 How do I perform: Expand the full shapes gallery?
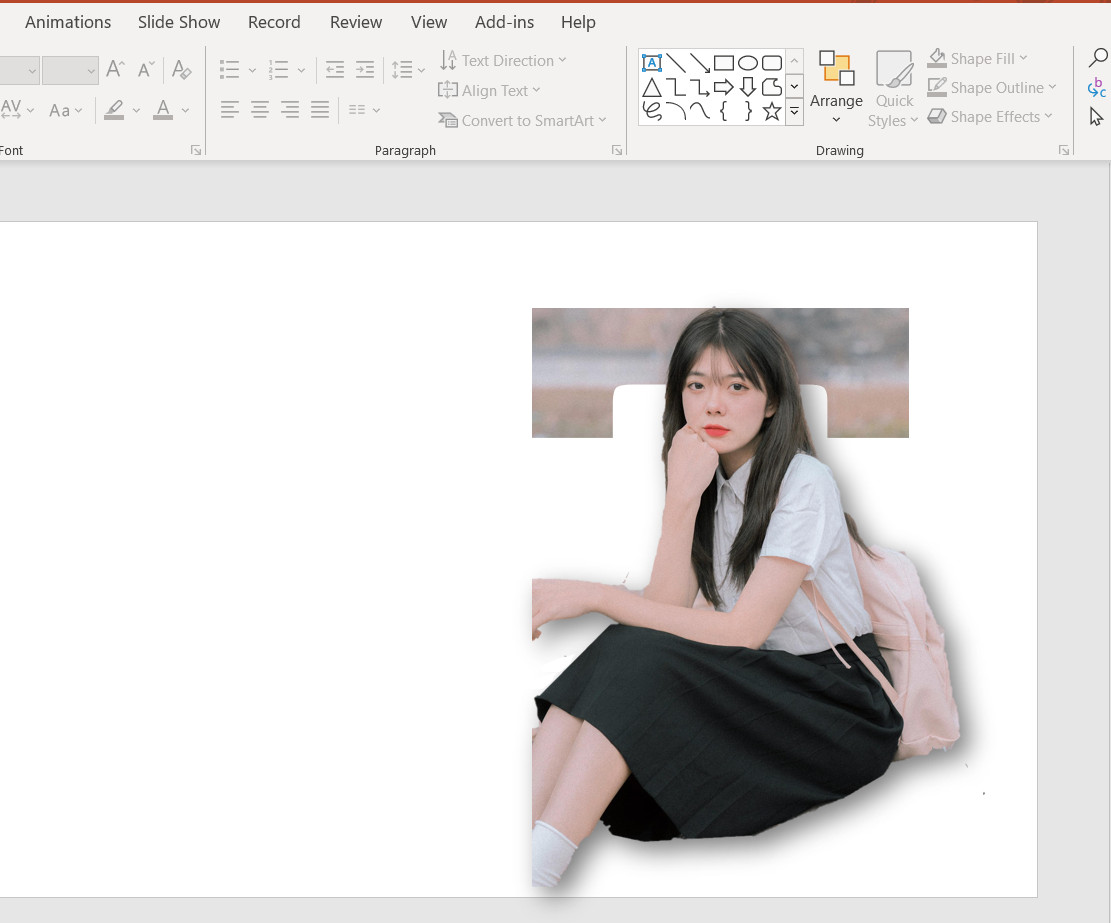pos(794,112)
